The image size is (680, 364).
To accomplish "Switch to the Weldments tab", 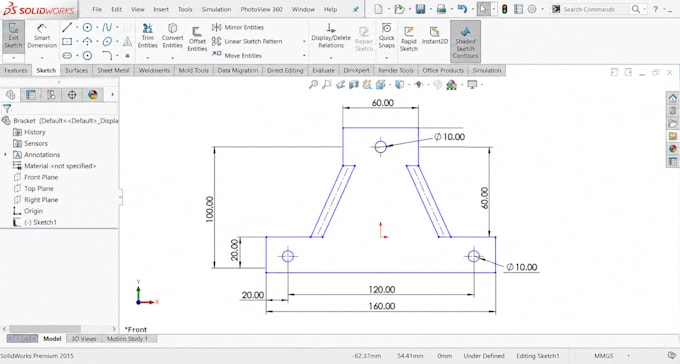I will click(x=154, y=70).
